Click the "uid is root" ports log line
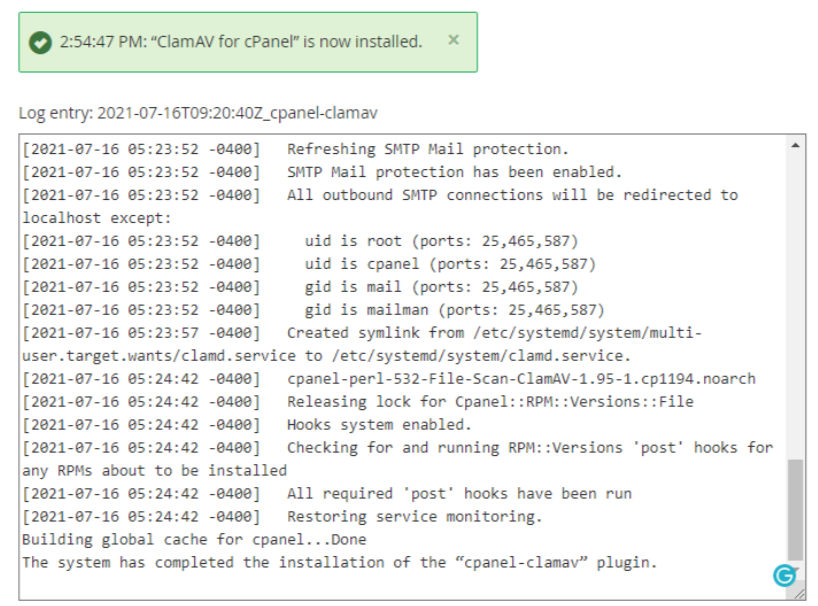This screenshot has height=606, width=818. tap(300, 241)
